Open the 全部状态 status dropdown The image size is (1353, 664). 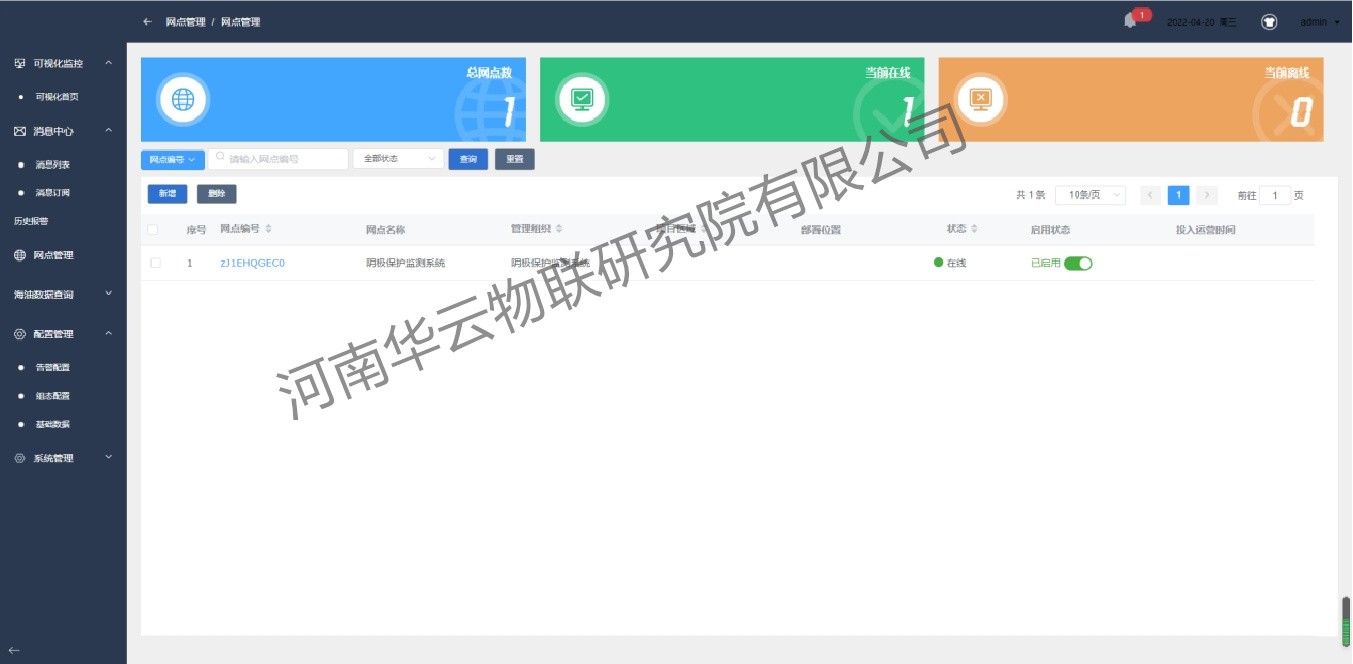point(398,159)
